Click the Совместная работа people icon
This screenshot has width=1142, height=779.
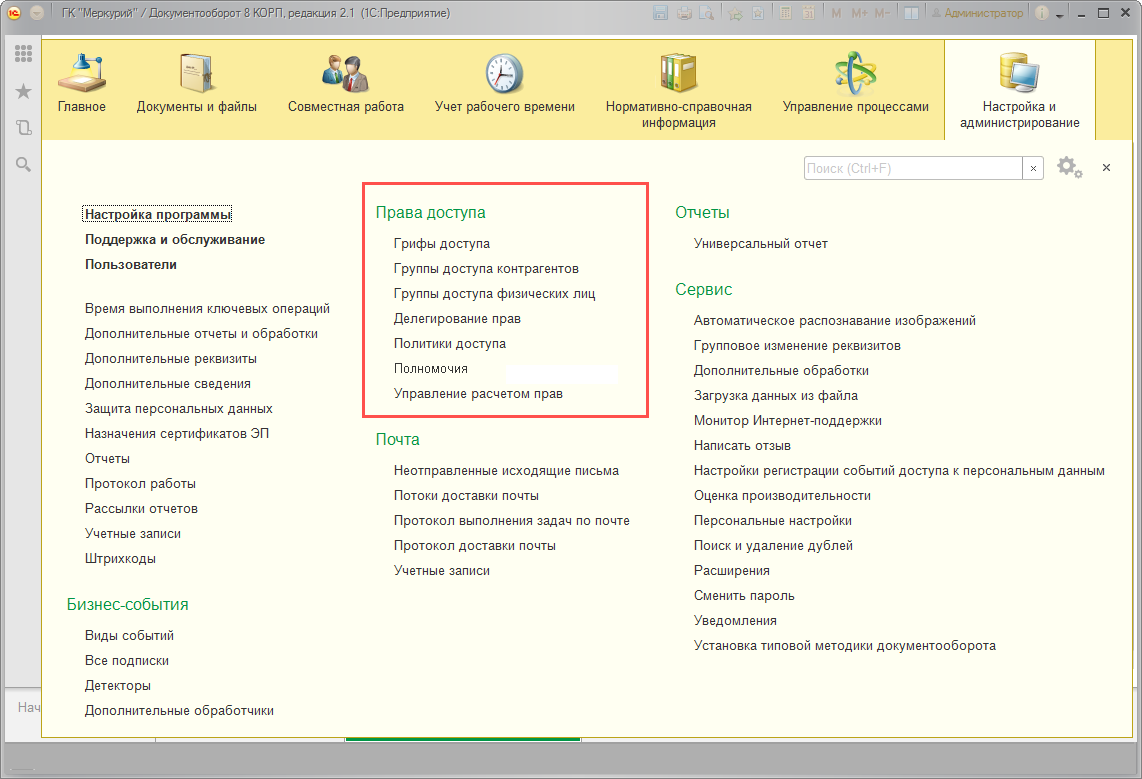tap(345, 74)
